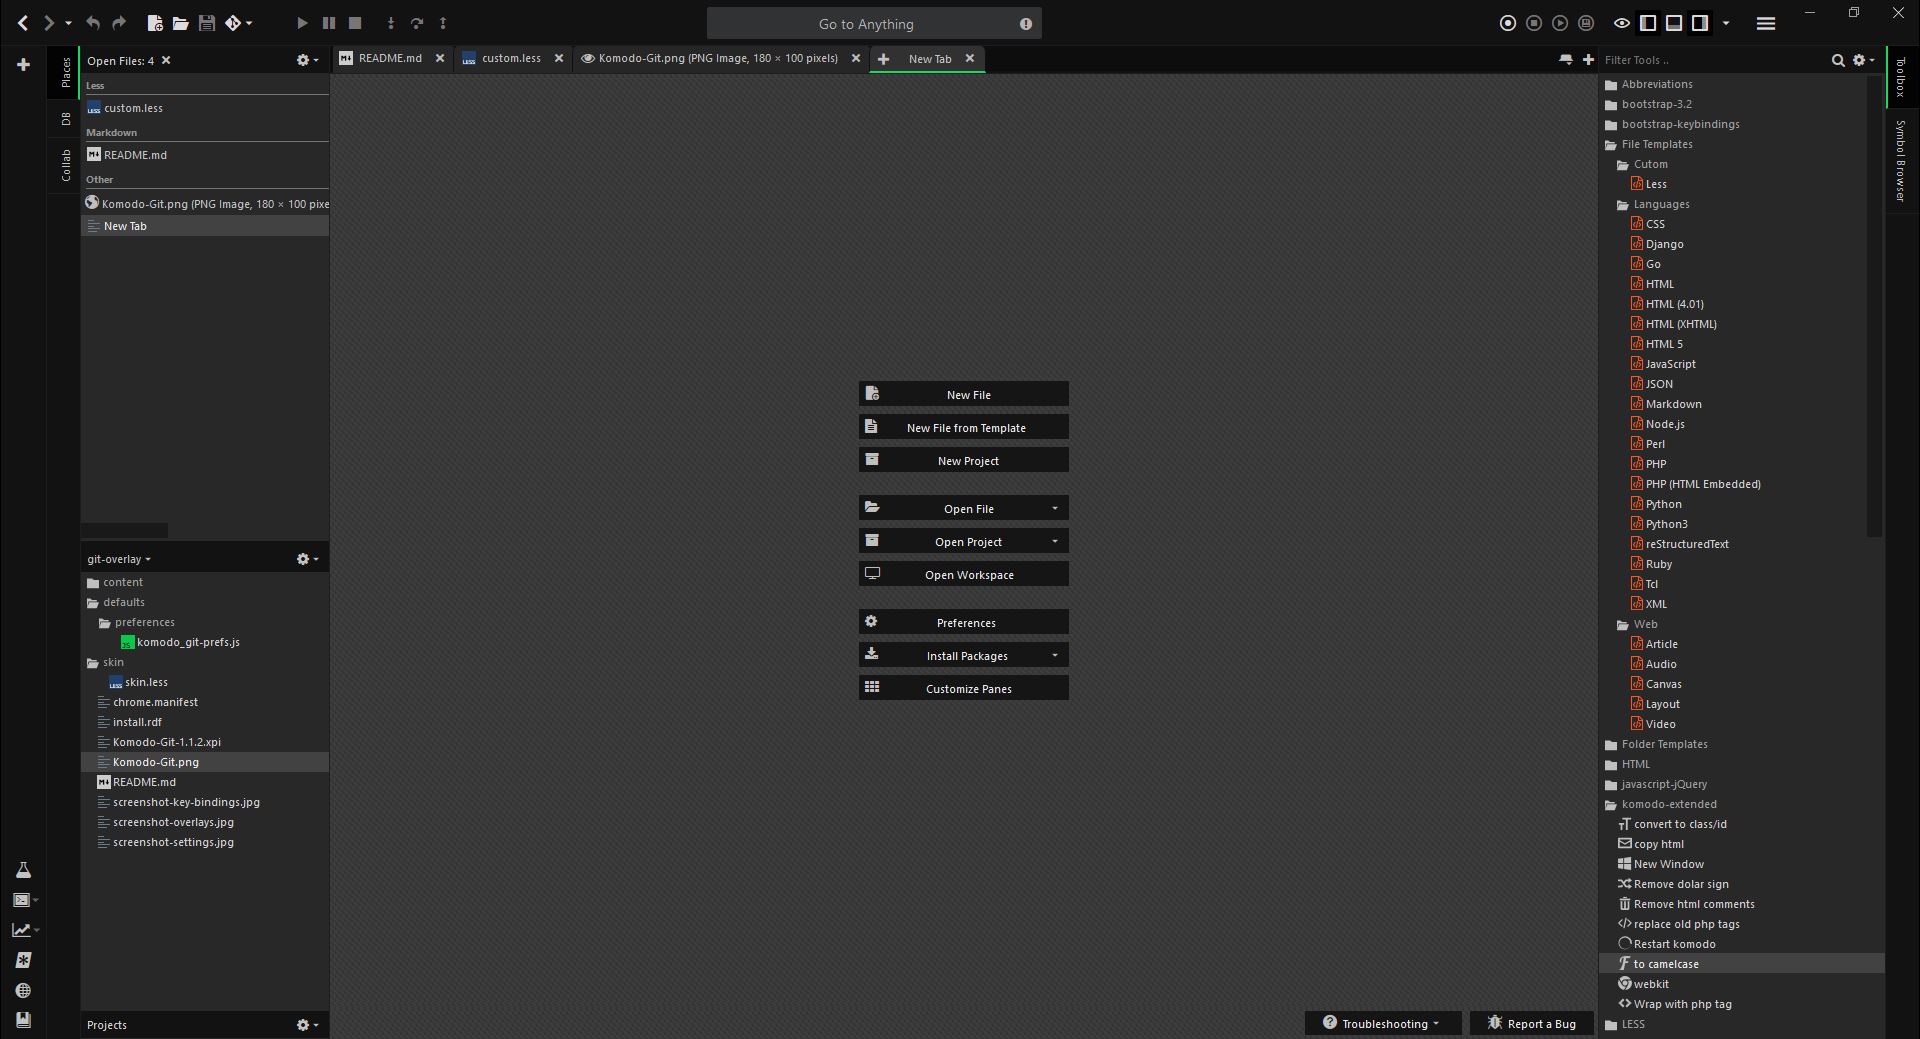Open a file using the folder toolbar icon
Viewport: 1920px width, 1039px height.
180,22
